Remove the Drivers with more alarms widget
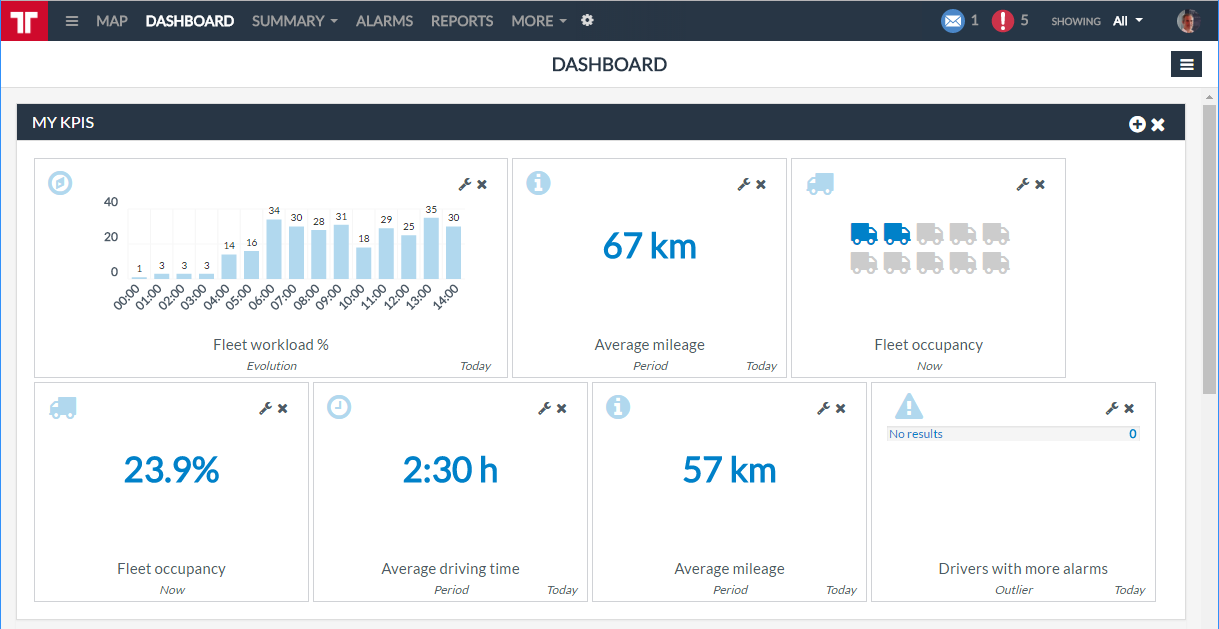Screen dimensions: 1219x629 pos(1129,408)
